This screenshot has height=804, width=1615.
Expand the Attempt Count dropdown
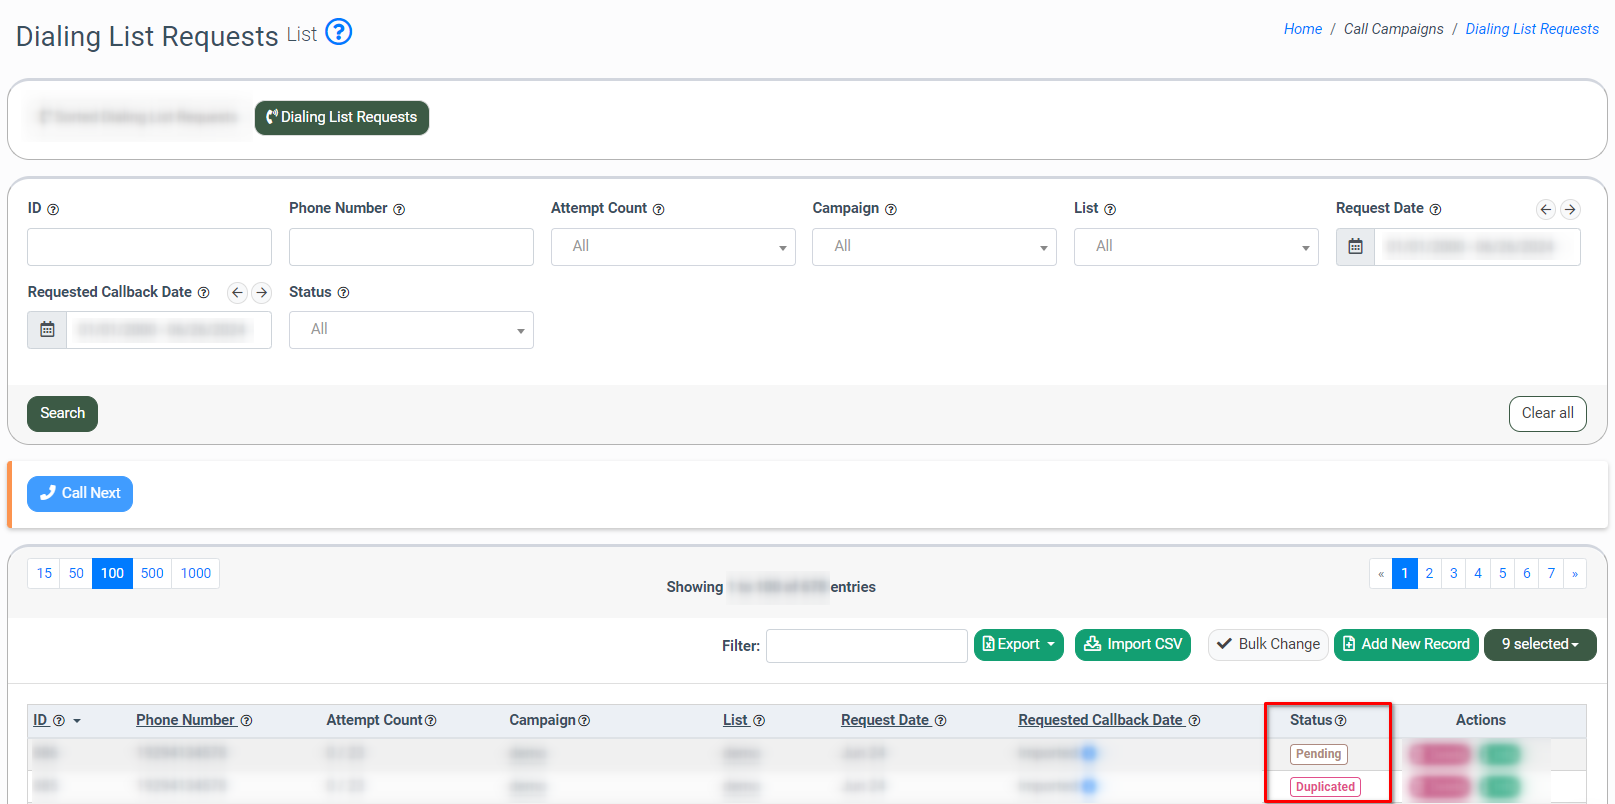[672, 247]
